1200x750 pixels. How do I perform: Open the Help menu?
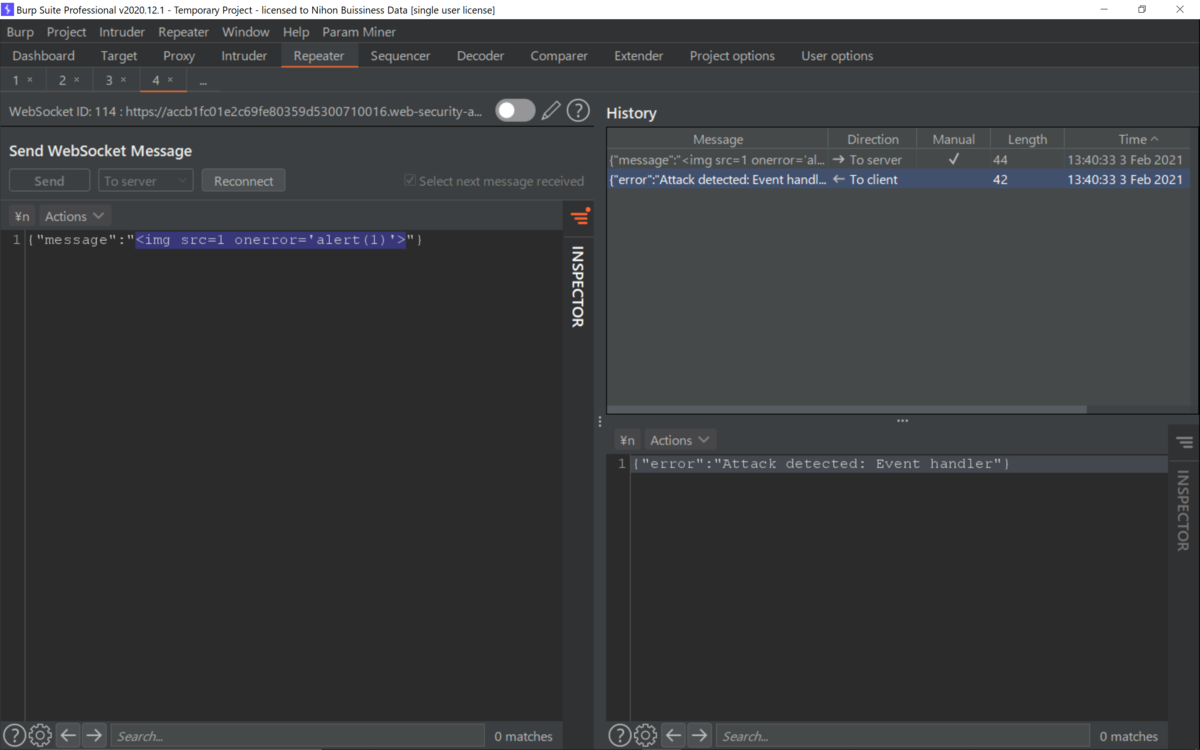click(296, 32)
